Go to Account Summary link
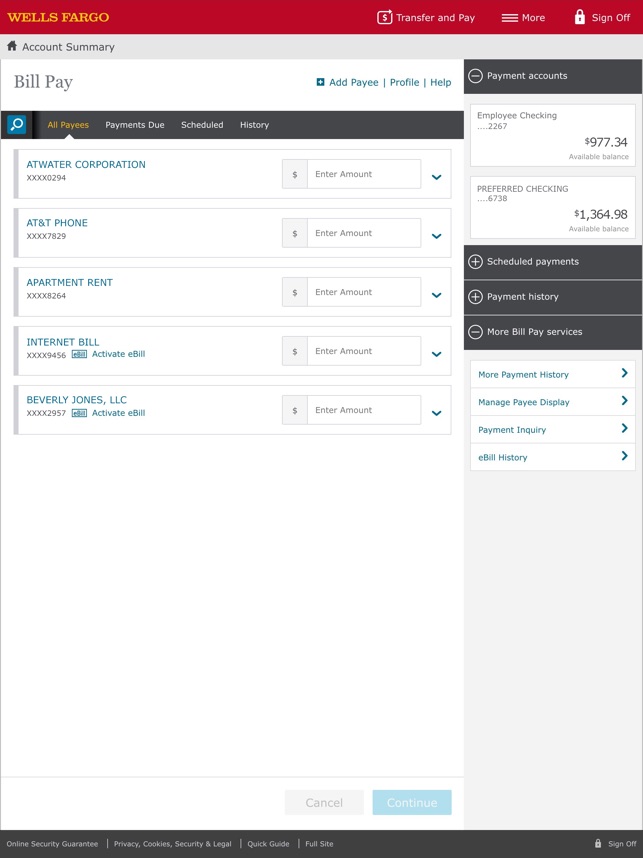The height and width of the screenshot is (858, 643). (68, 47)
